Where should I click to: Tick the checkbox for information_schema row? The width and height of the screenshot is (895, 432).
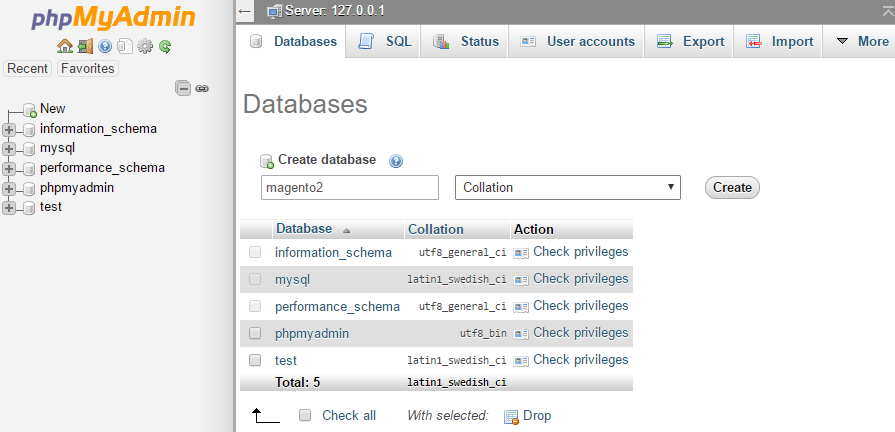(x=255, y=252)
